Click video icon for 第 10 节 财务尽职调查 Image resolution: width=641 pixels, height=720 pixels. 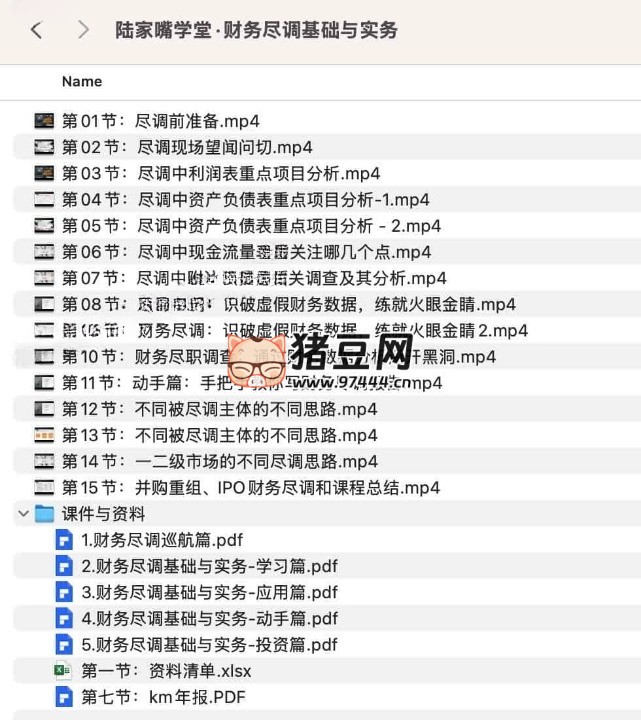click(44, 356)
